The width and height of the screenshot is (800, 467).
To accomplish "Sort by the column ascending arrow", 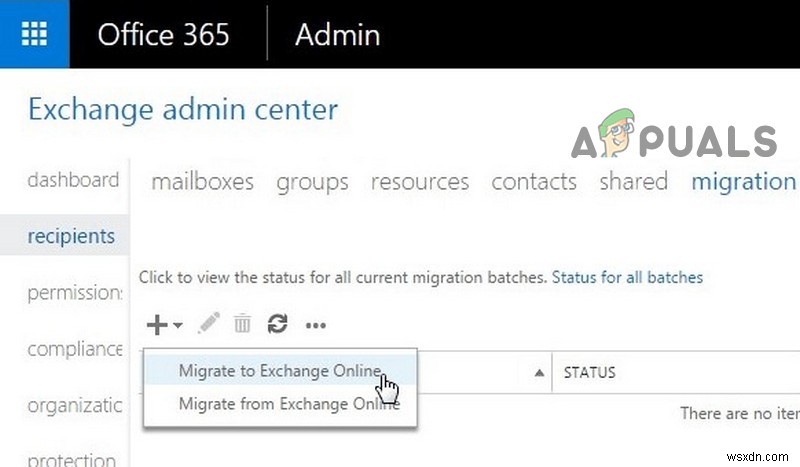I will (539, 373).
